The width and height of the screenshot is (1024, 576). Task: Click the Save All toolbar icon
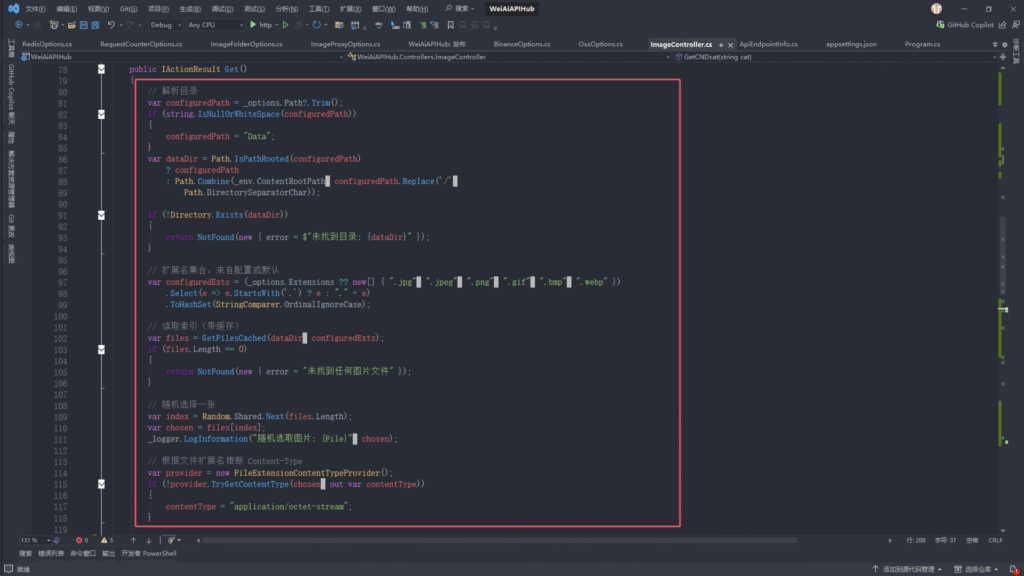94,24
